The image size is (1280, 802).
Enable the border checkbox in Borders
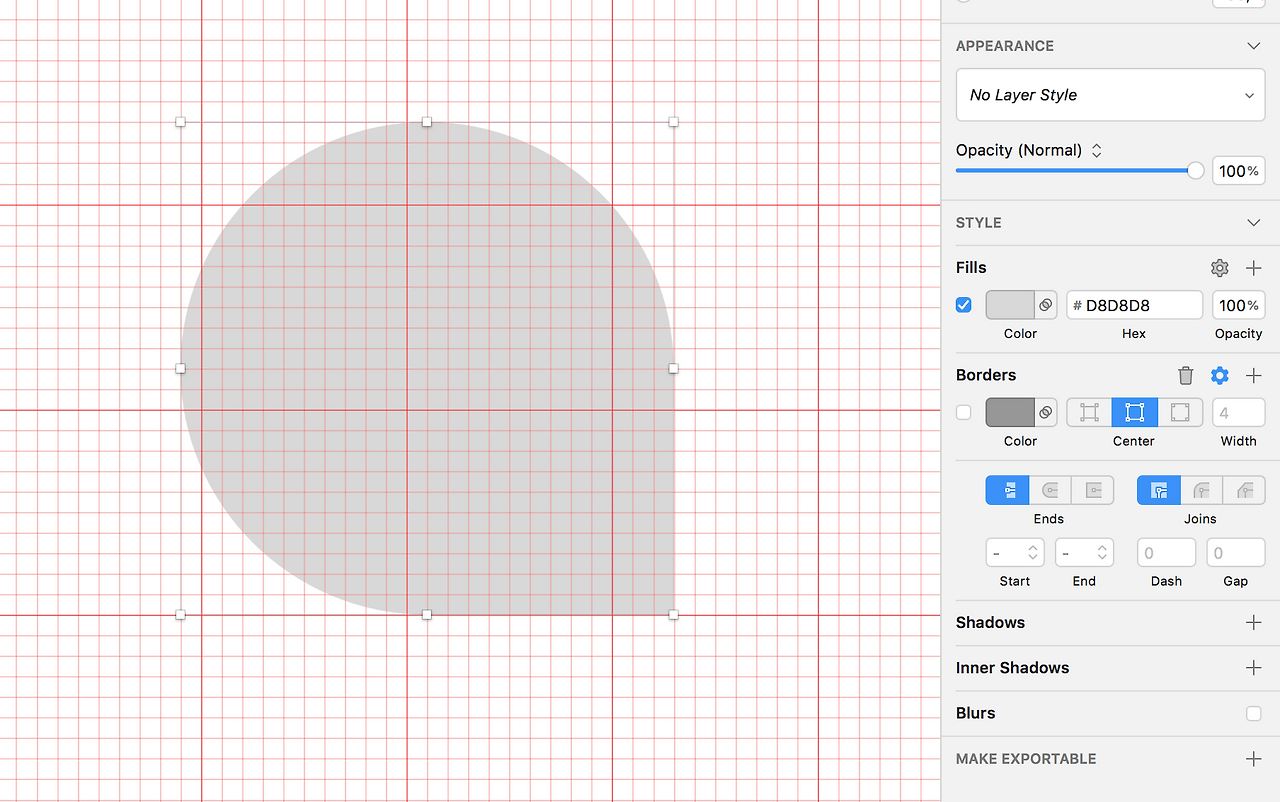click(963, 412)
